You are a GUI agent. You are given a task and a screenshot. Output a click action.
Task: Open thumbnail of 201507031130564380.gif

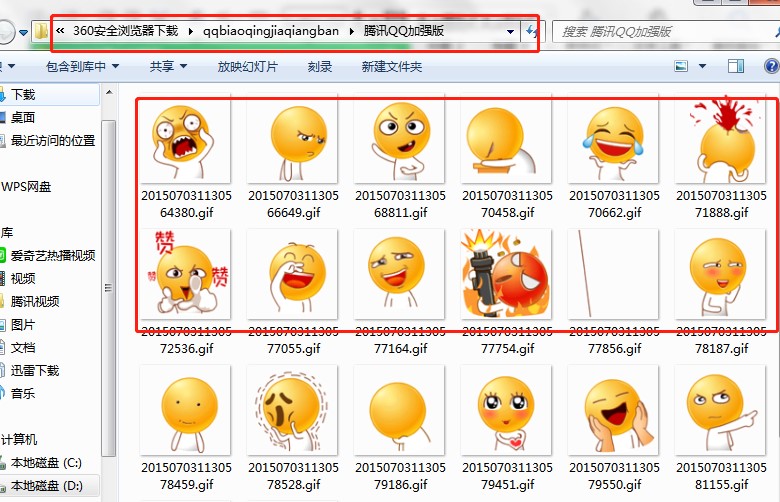[x=186, y=138]
